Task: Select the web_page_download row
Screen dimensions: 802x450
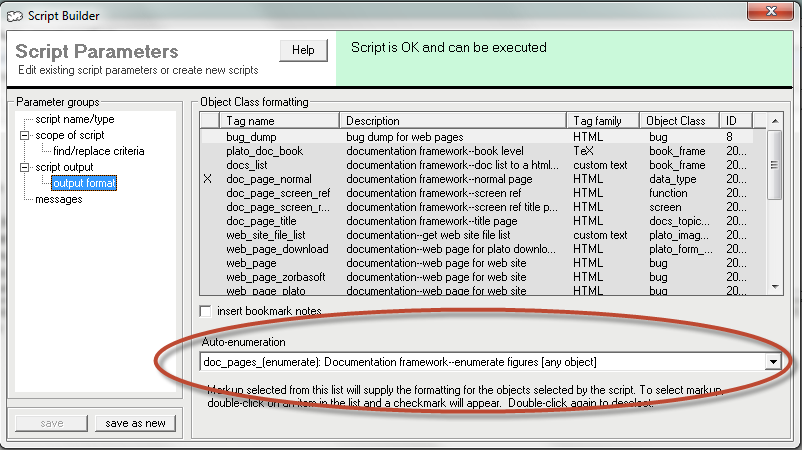Action: [x=276, y=248]
